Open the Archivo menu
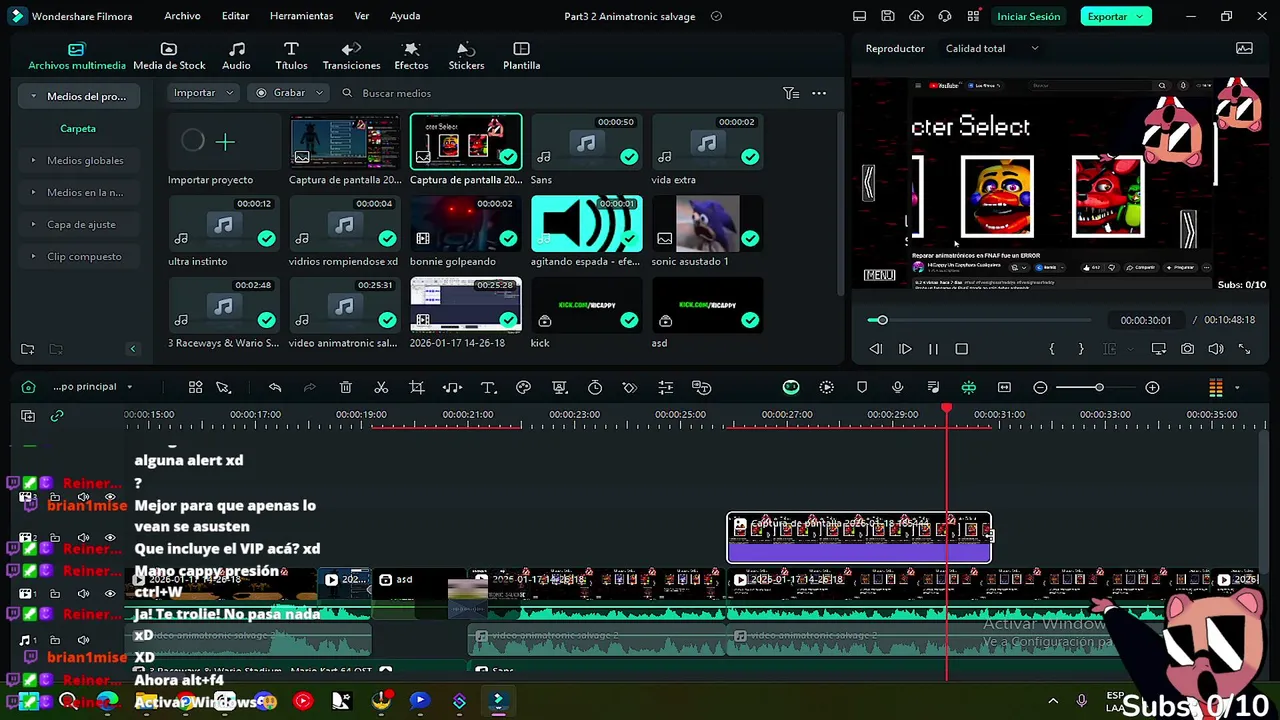Image resolution: width=1280 pixels, height=720 pixels. tap(182, 16)
